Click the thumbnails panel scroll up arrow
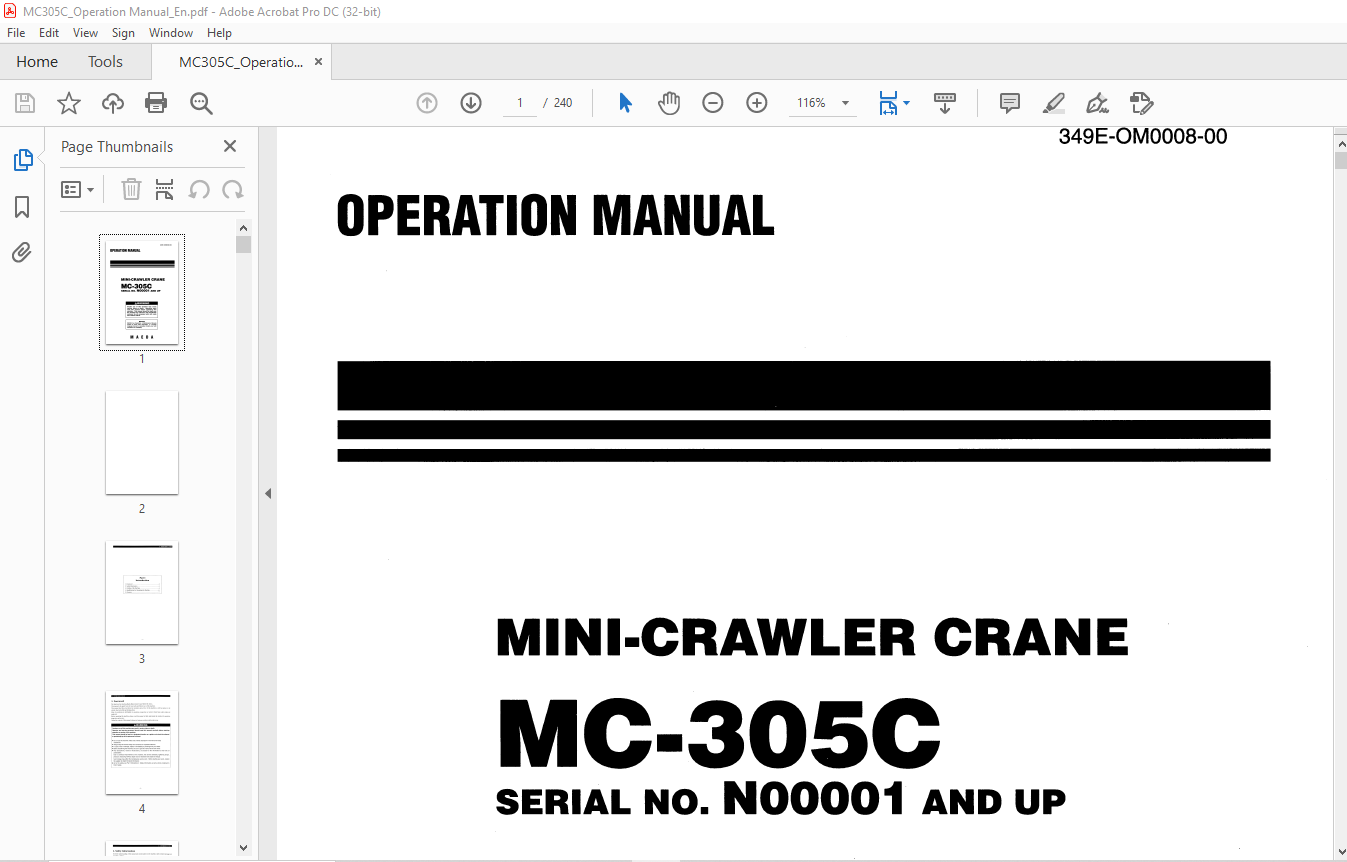This screenshot has height=862, width=1347. [x=243, y=227]
